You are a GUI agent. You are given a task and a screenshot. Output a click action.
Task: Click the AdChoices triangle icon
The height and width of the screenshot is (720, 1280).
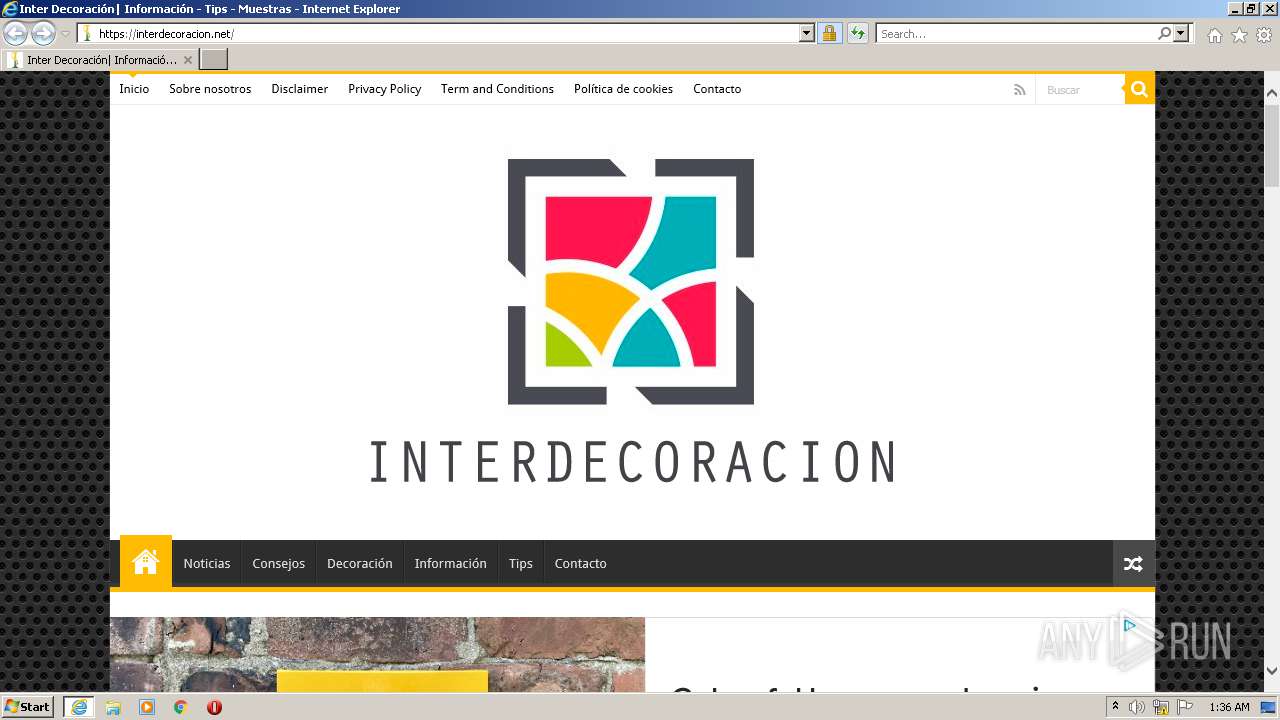coord(1129,626)
